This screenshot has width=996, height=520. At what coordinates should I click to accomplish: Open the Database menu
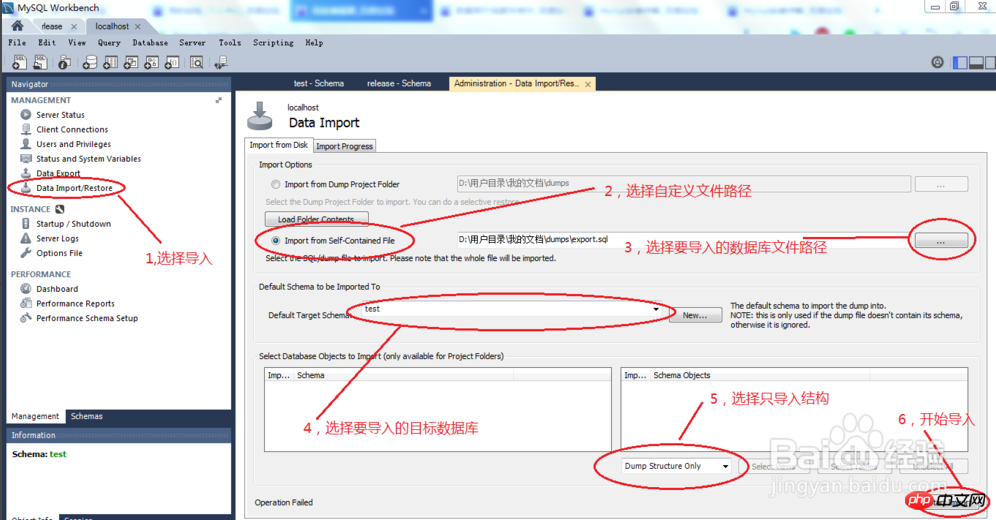[x=151, y=43]
